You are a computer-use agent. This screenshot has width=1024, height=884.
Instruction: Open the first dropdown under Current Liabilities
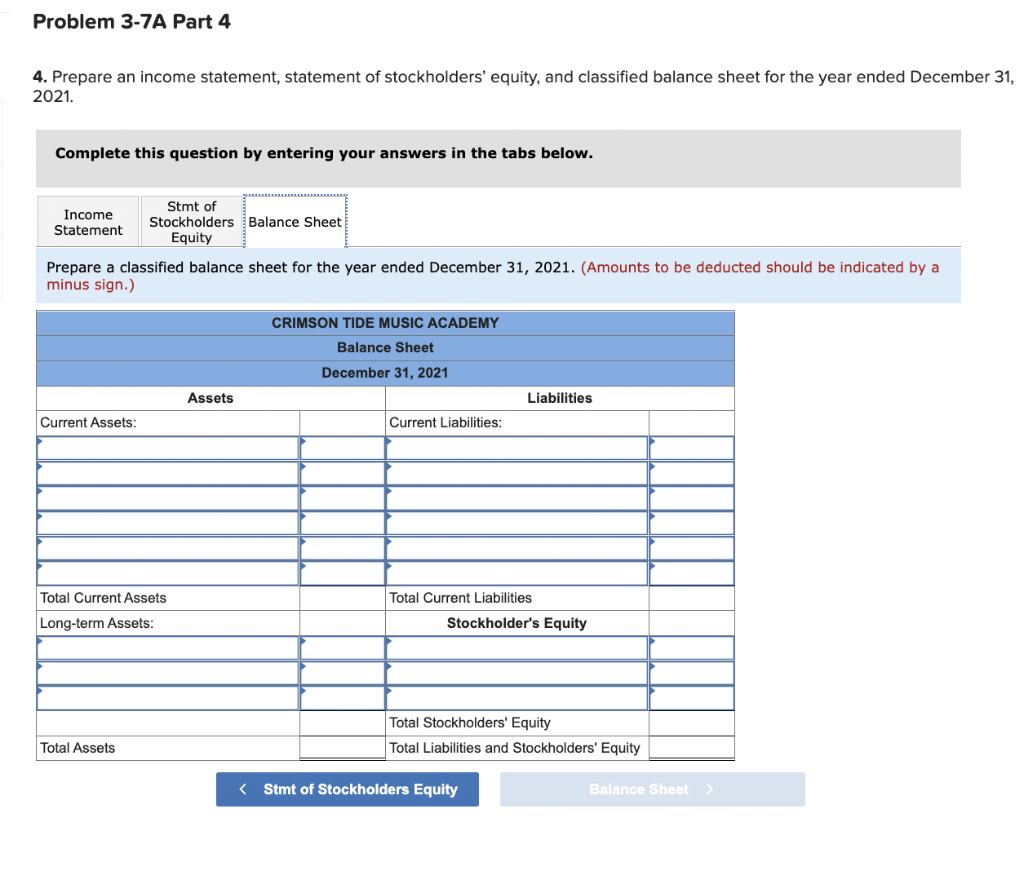[x=515, y=447]
